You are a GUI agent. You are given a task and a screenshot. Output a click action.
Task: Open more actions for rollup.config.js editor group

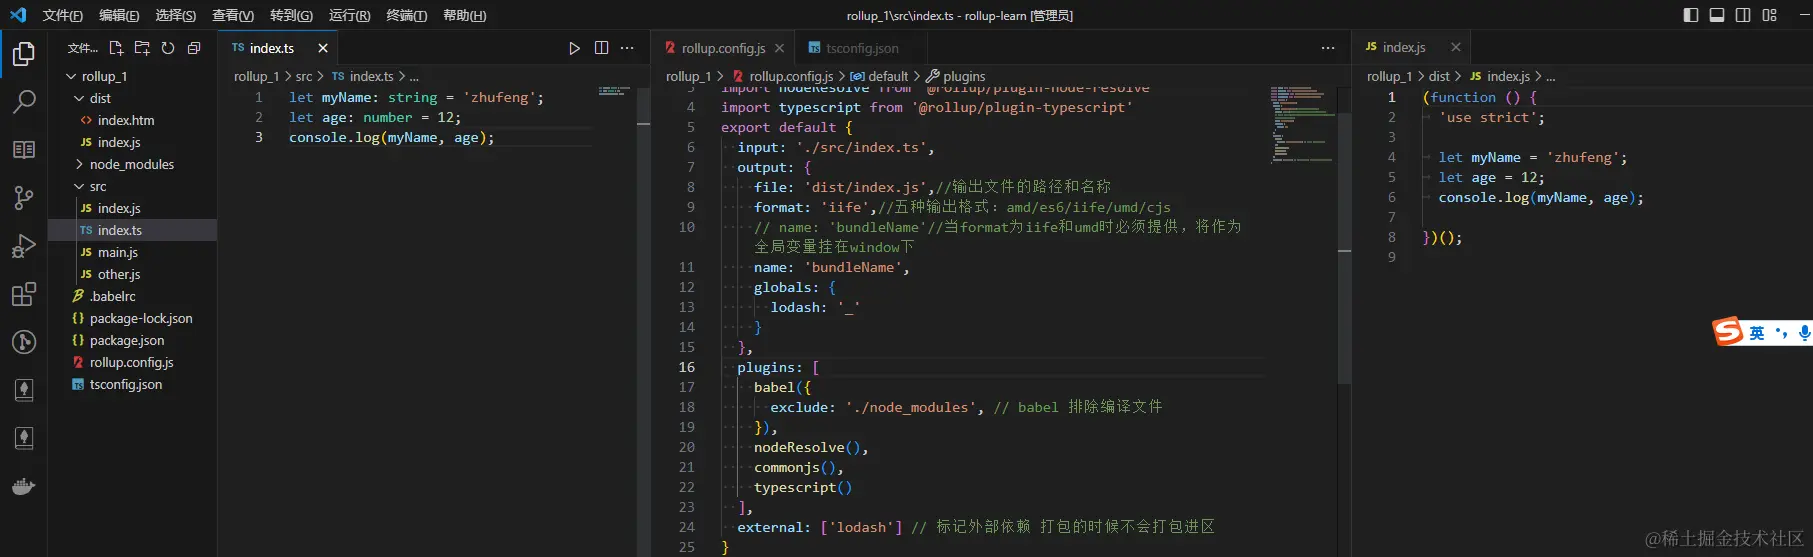tap(1328, 48)
